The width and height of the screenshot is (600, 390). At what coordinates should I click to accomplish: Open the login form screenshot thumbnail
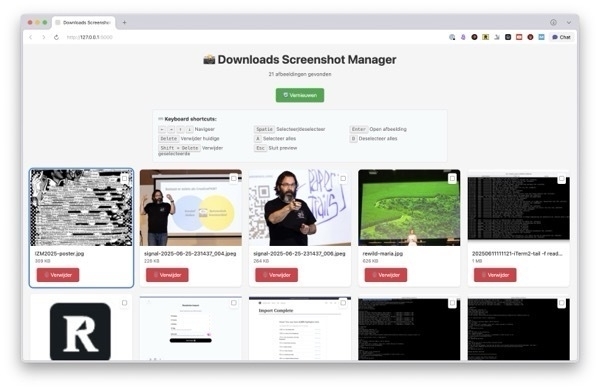(191, 328)
